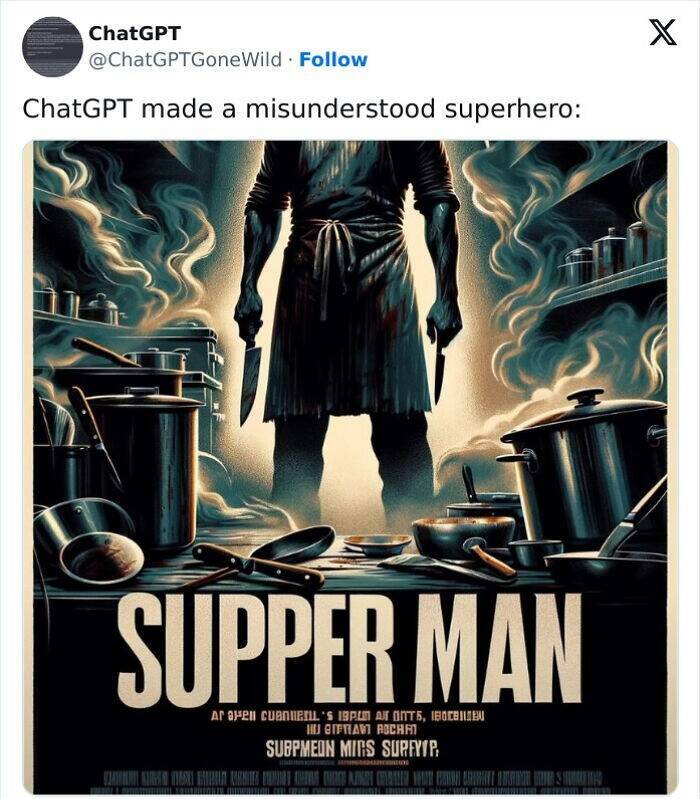Click the @ChatGPTGoneWild handle
The image size is (700, 799).
[x=185, y=60]
